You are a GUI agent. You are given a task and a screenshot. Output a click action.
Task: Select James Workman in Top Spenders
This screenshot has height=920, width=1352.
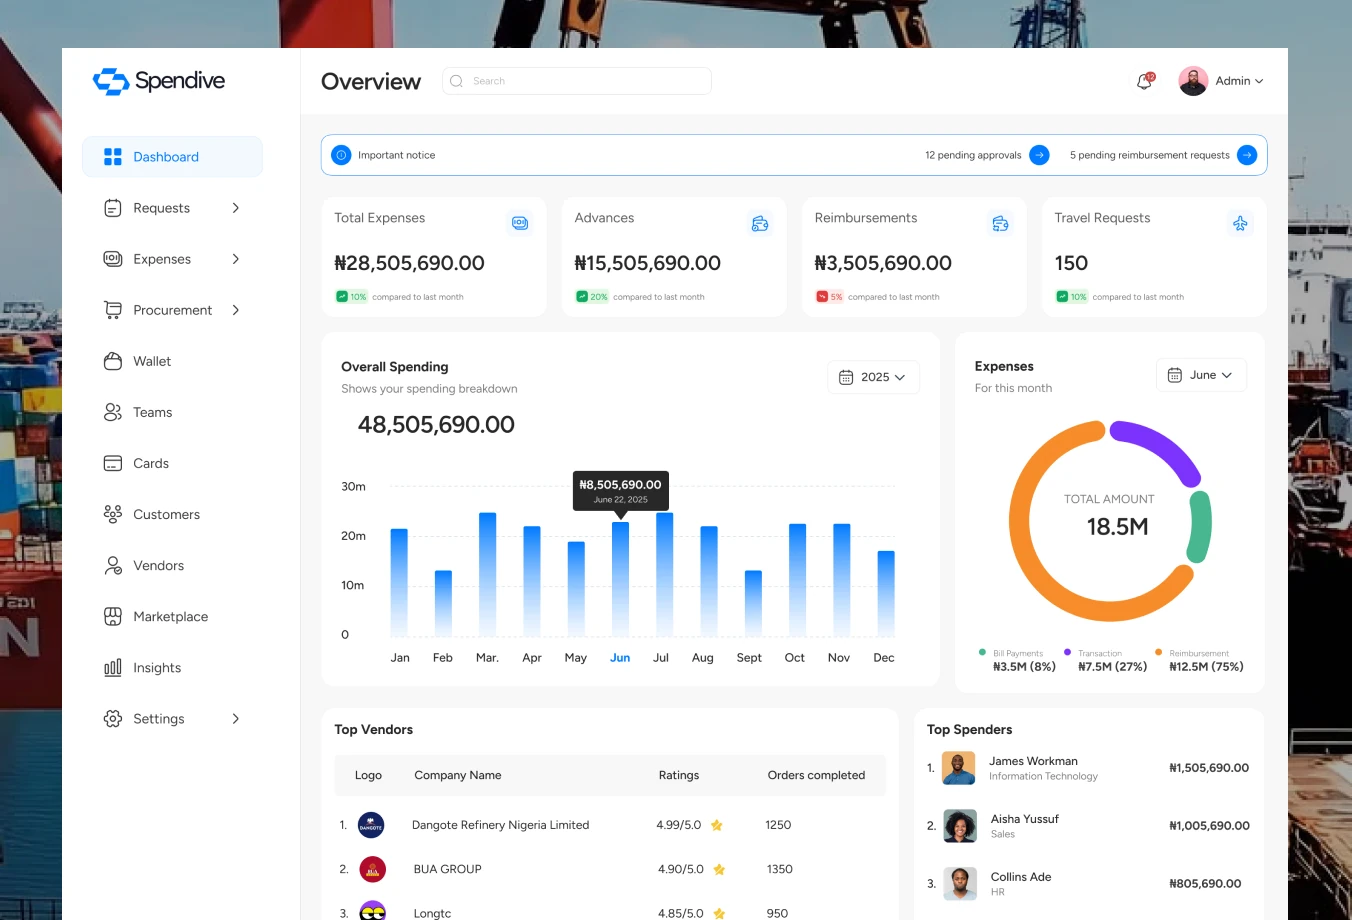coord(1033,761)
